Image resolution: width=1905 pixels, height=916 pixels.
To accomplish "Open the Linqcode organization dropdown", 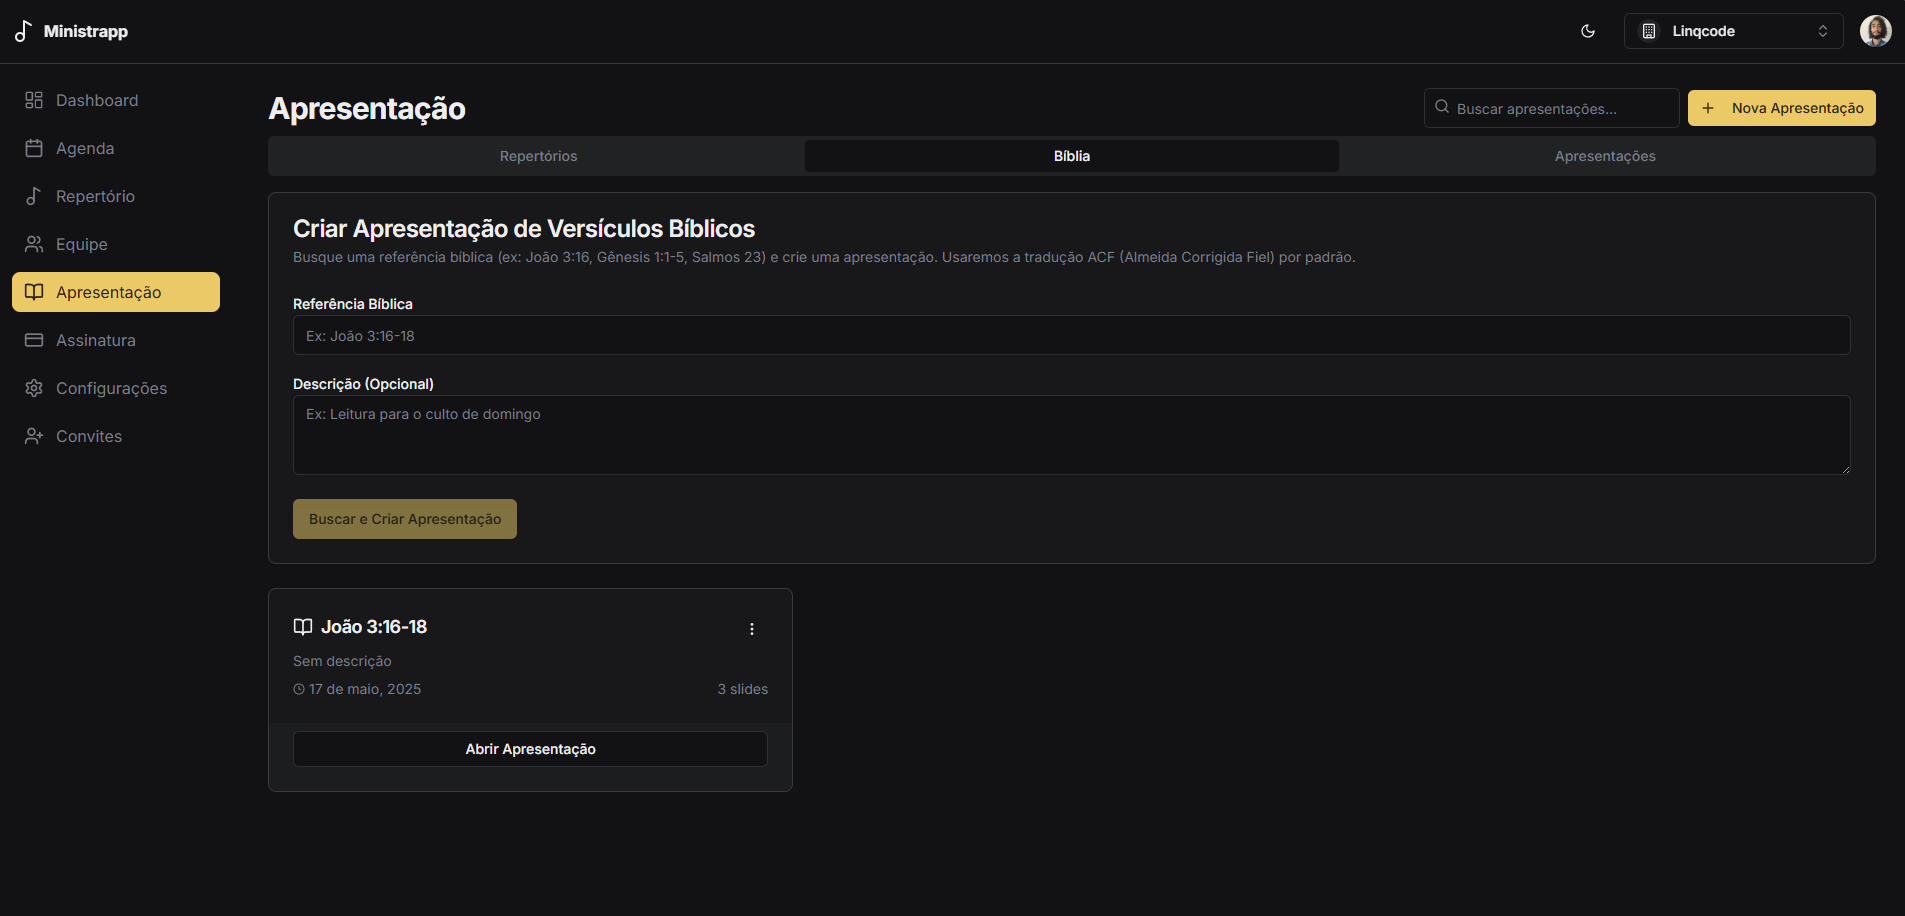I will pos(1733,31).
